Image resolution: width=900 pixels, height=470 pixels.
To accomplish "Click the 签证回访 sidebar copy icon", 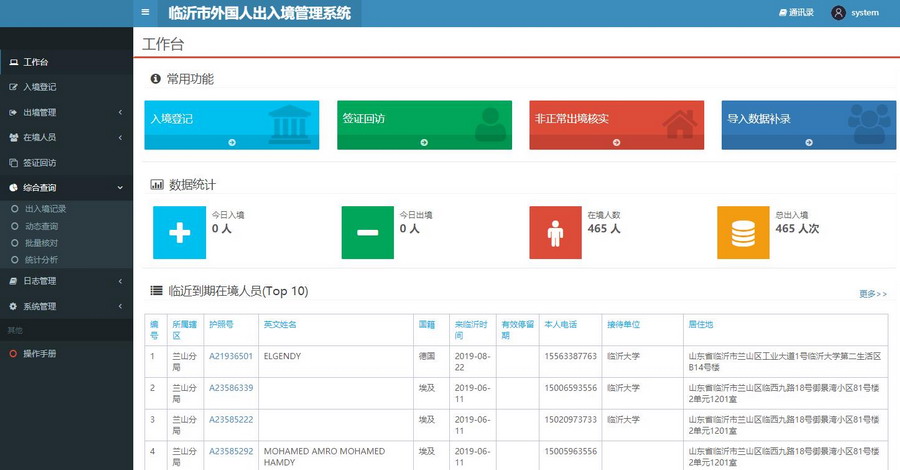I will [x=13, y=163].
